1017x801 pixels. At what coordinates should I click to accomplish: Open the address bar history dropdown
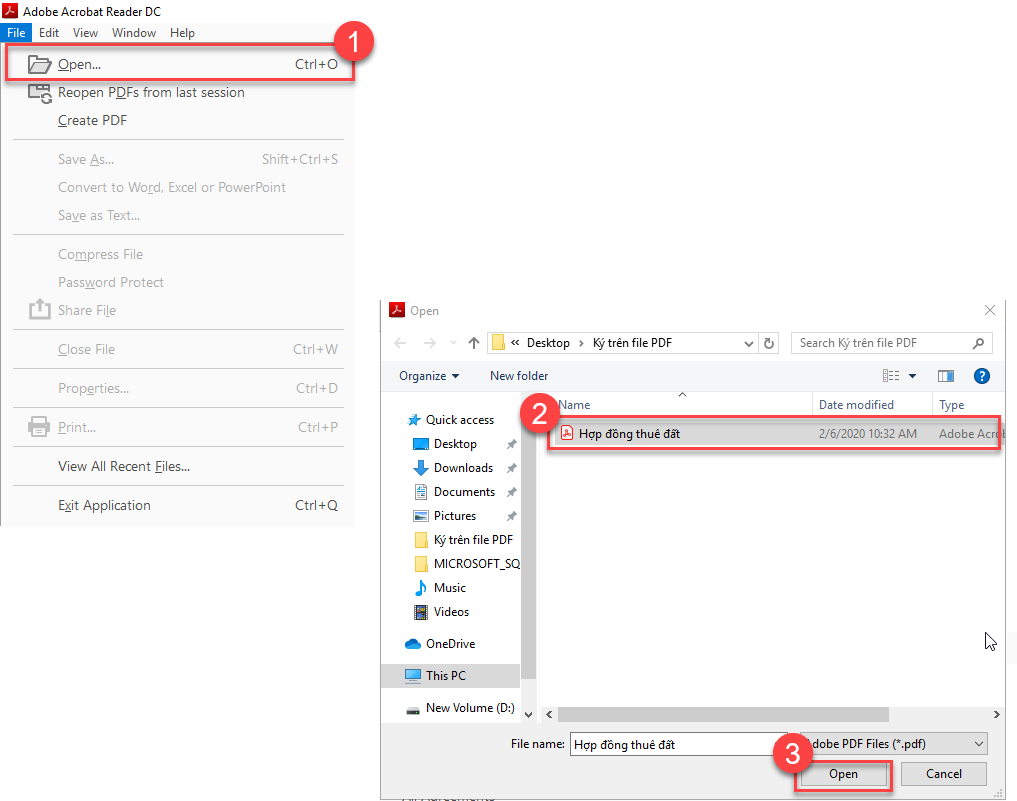tap(749, 343)
